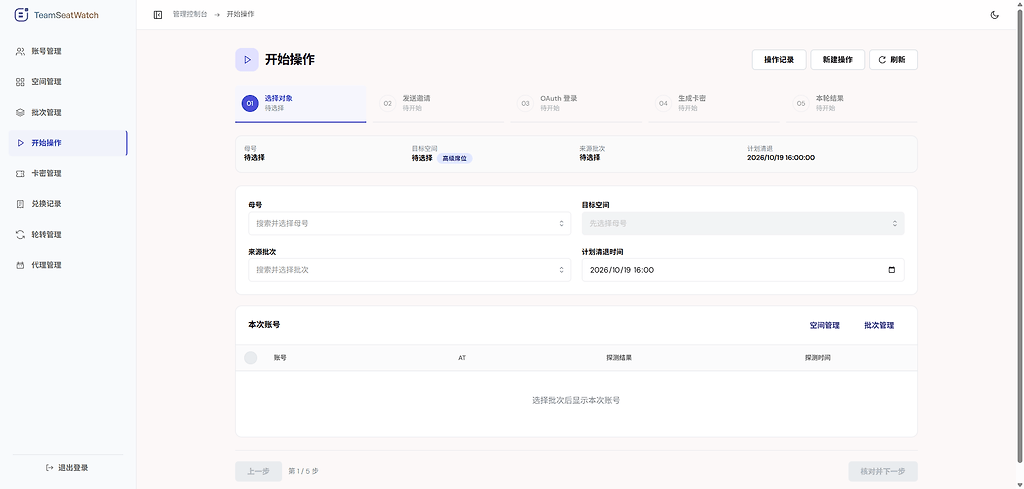Image resolution: width=1024 pixels, height=489 pixels.
Task: Click the refresh arrow icon in 刷新
Action: (x=882, y=60)
